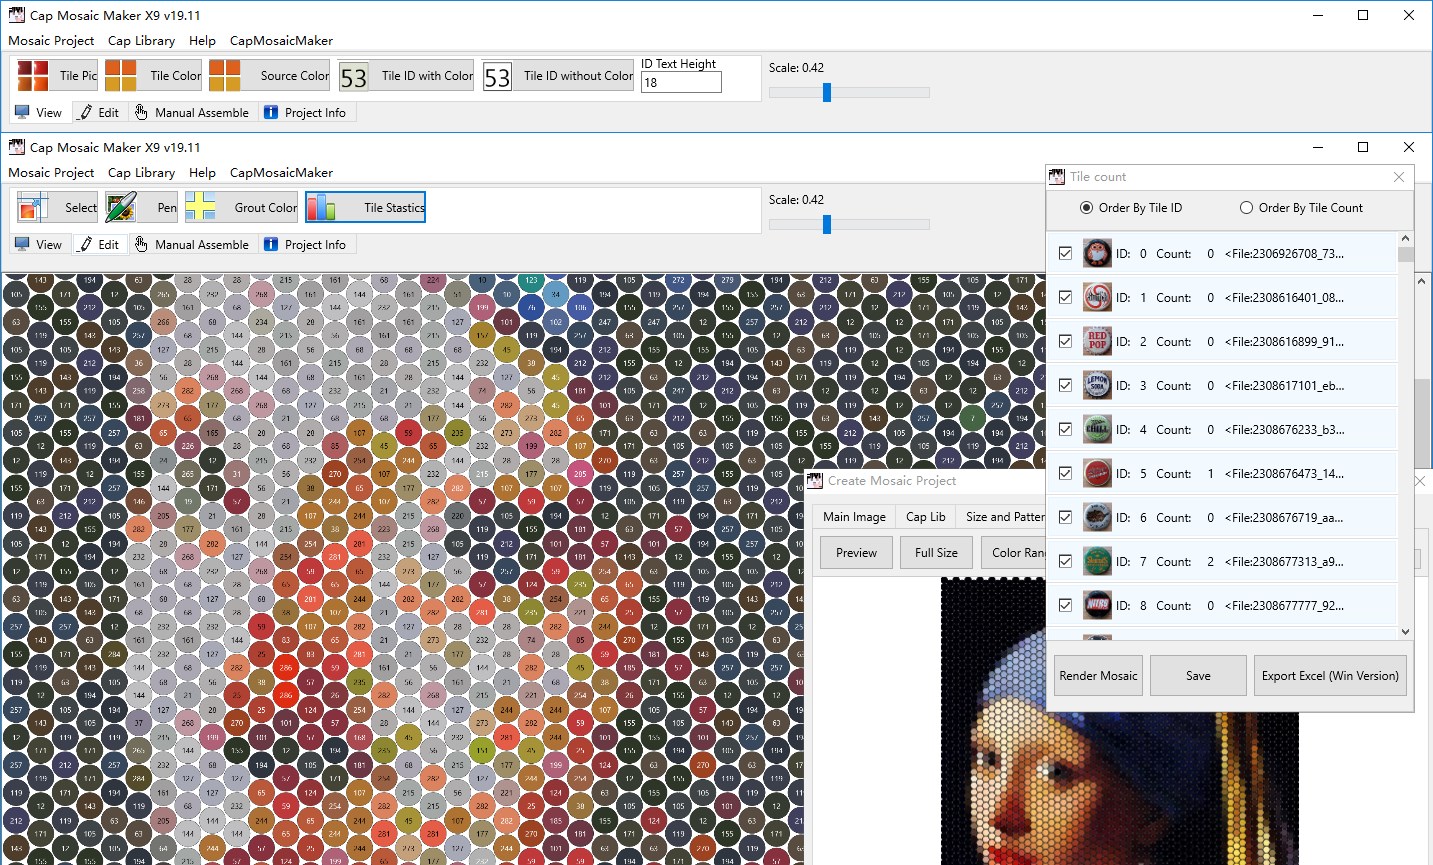Click cap thumbnail for tile ID 1

pyautogui.click(x=1097, y=297)
